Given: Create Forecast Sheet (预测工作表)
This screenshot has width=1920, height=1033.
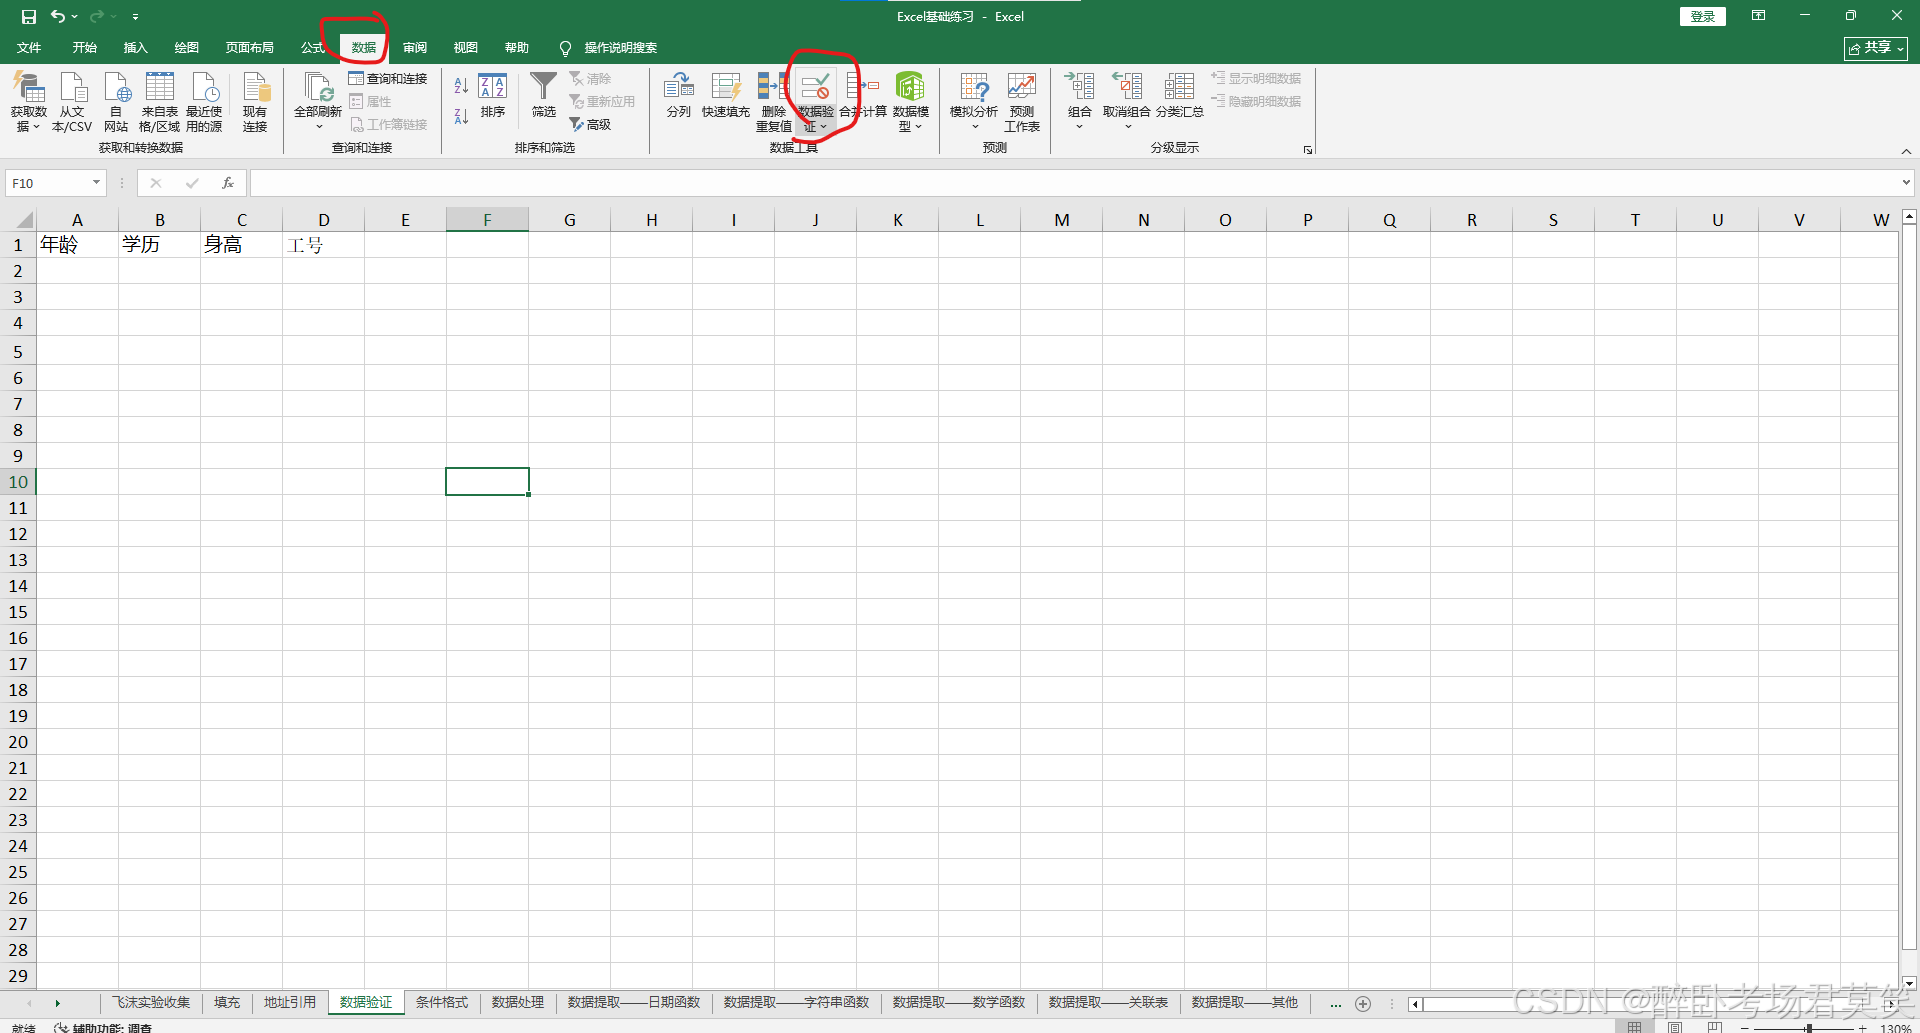Looking at the screenshot, I should [x=1022, y=101].
